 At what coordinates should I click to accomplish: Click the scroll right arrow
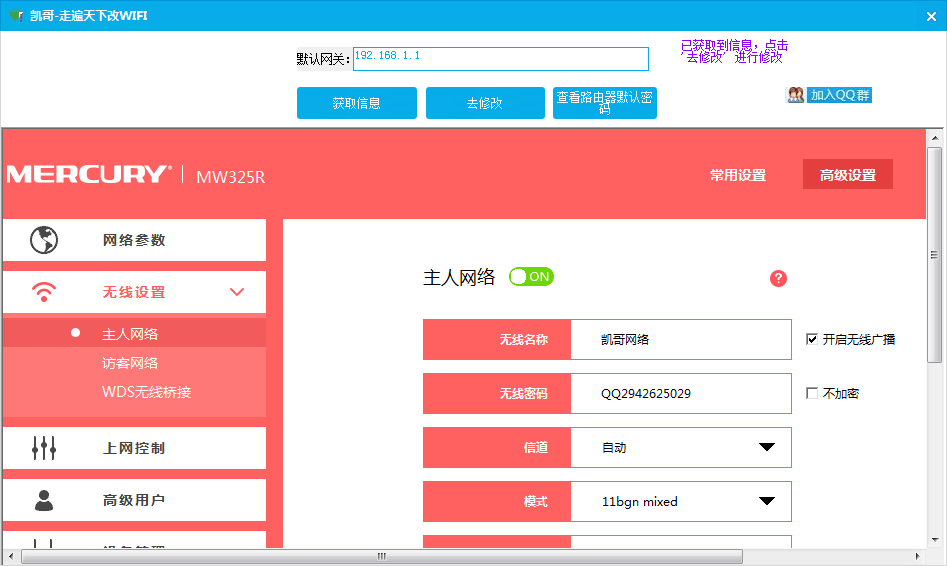[917, 556]
